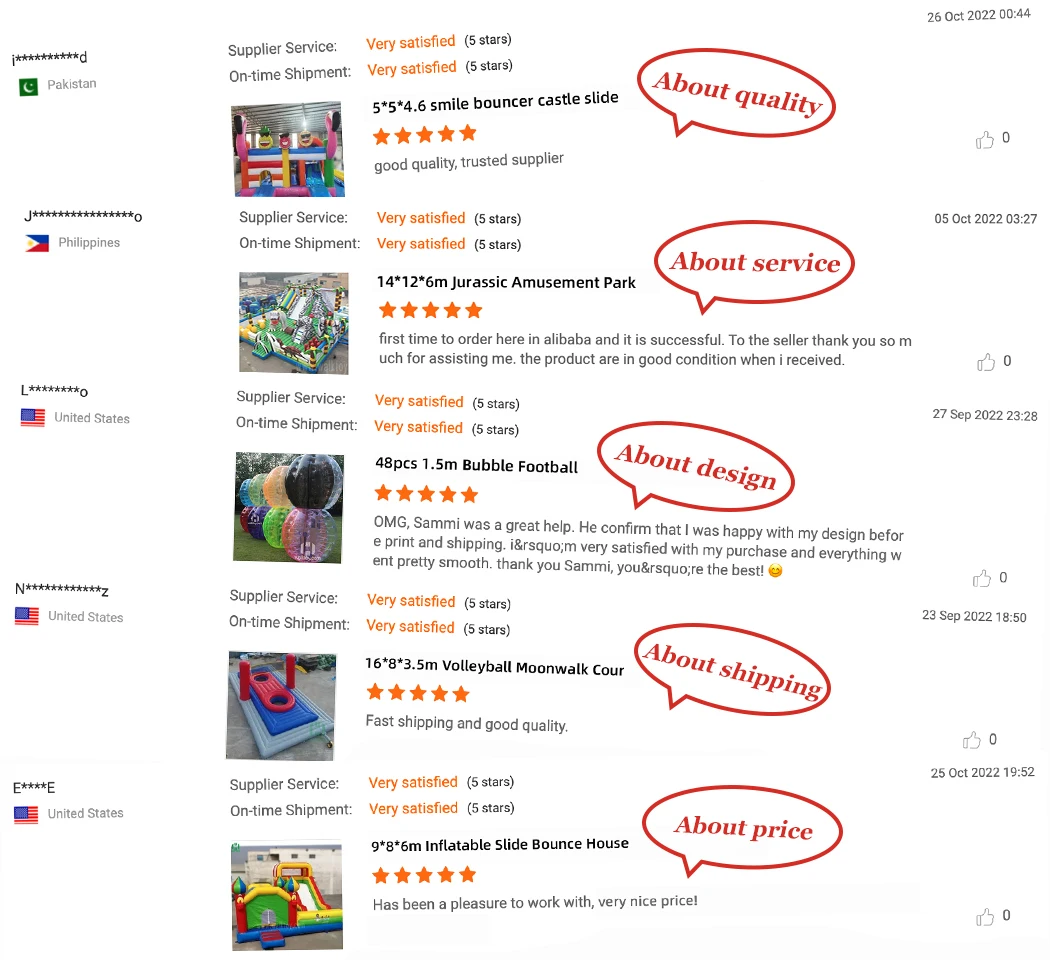Click star rating of Bubble Football review
Viewport: 1050px width, 960px height.
tap(427, 494)
